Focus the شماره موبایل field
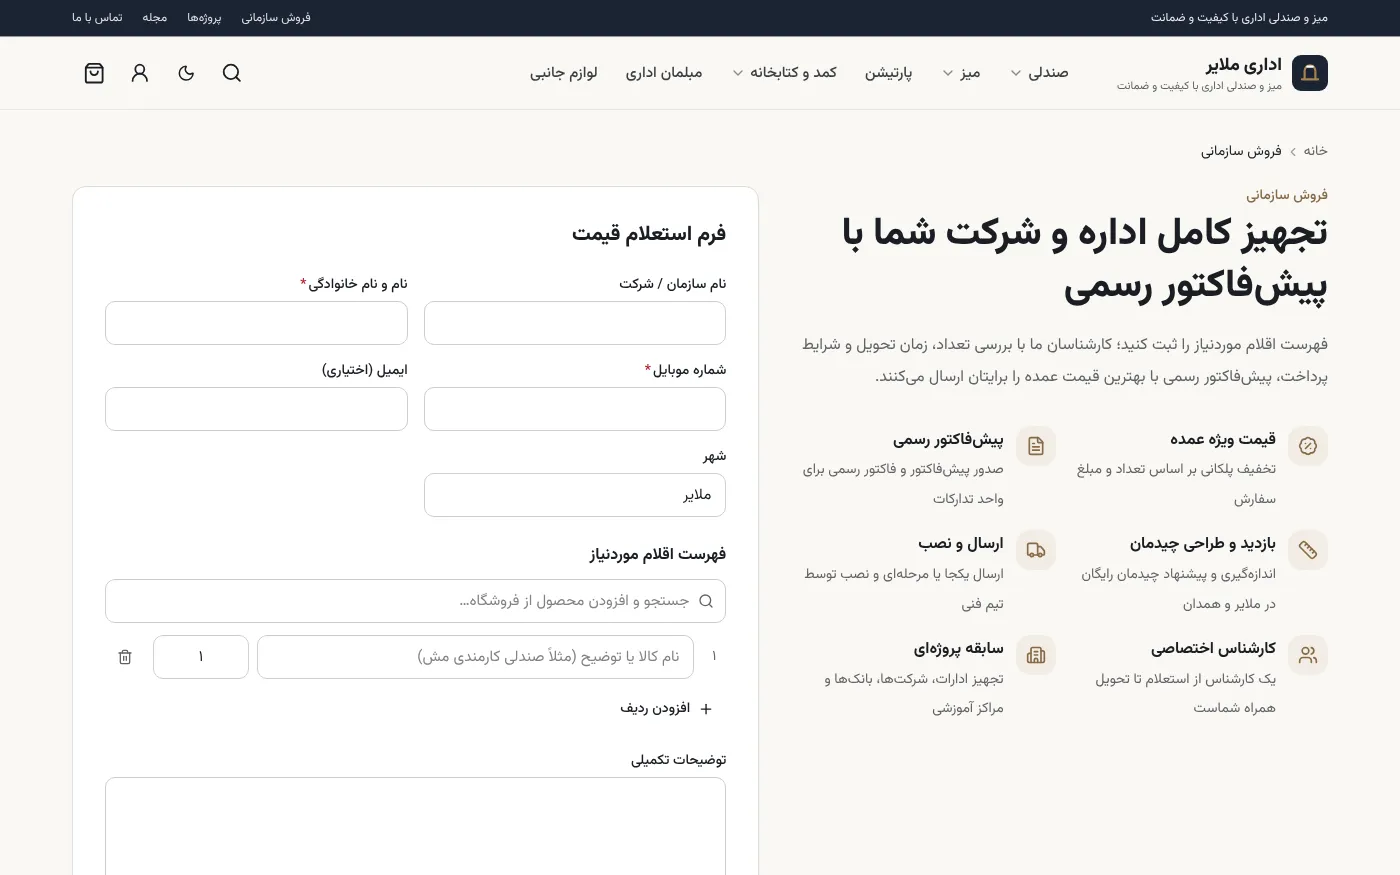Screen dimensions: 1400x875 pyautogui.click(x=575, y=409)
